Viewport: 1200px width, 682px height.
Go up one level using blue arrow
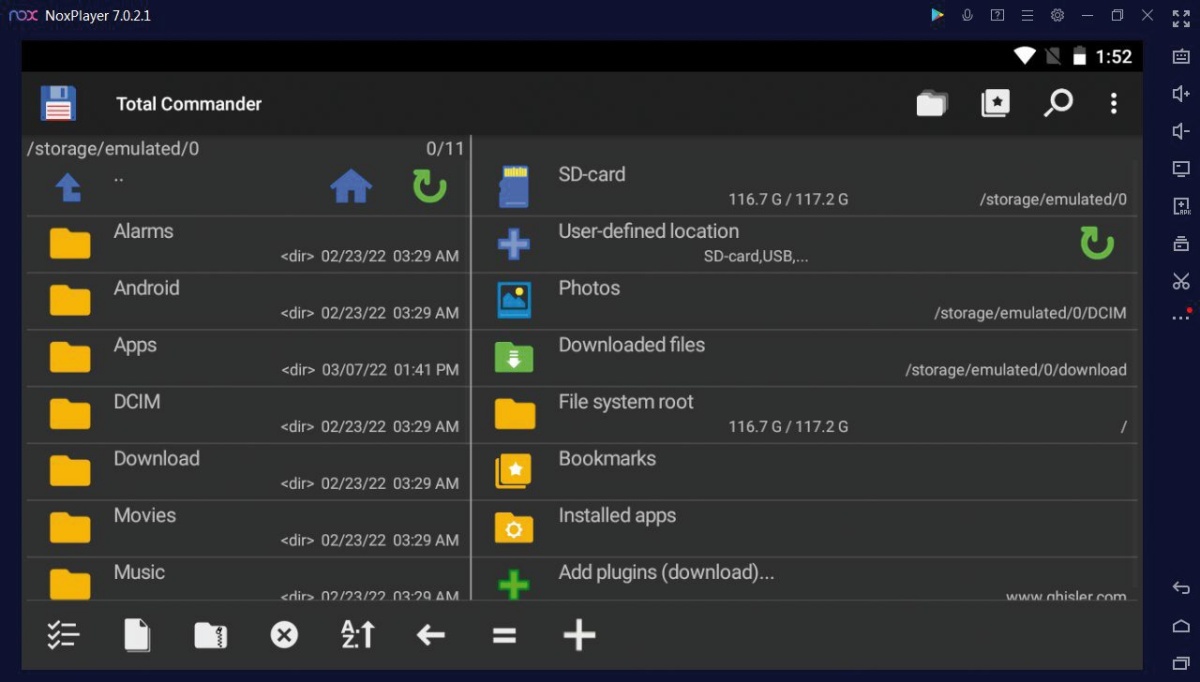[68, 187]
